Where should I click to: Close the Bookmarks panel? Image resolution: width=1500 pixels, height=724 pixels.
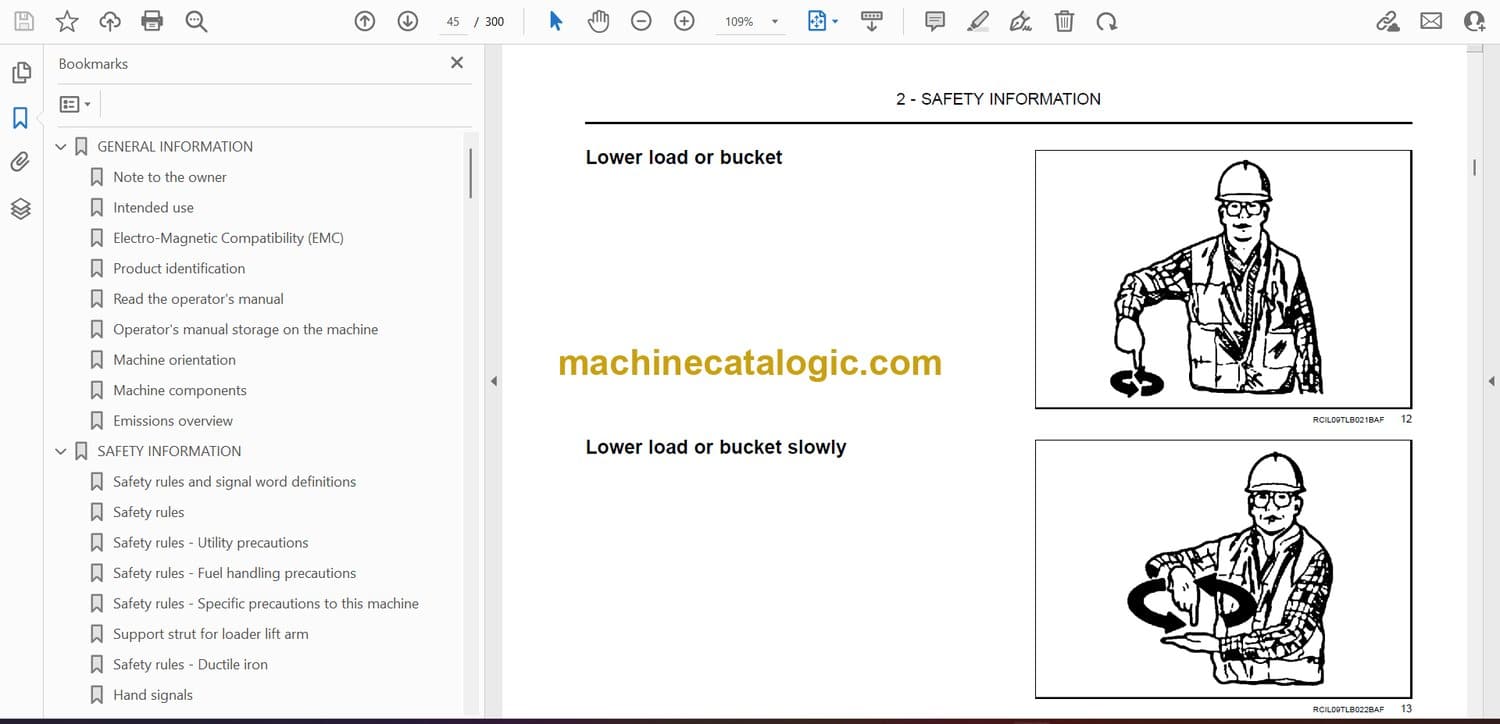point(457,63)
